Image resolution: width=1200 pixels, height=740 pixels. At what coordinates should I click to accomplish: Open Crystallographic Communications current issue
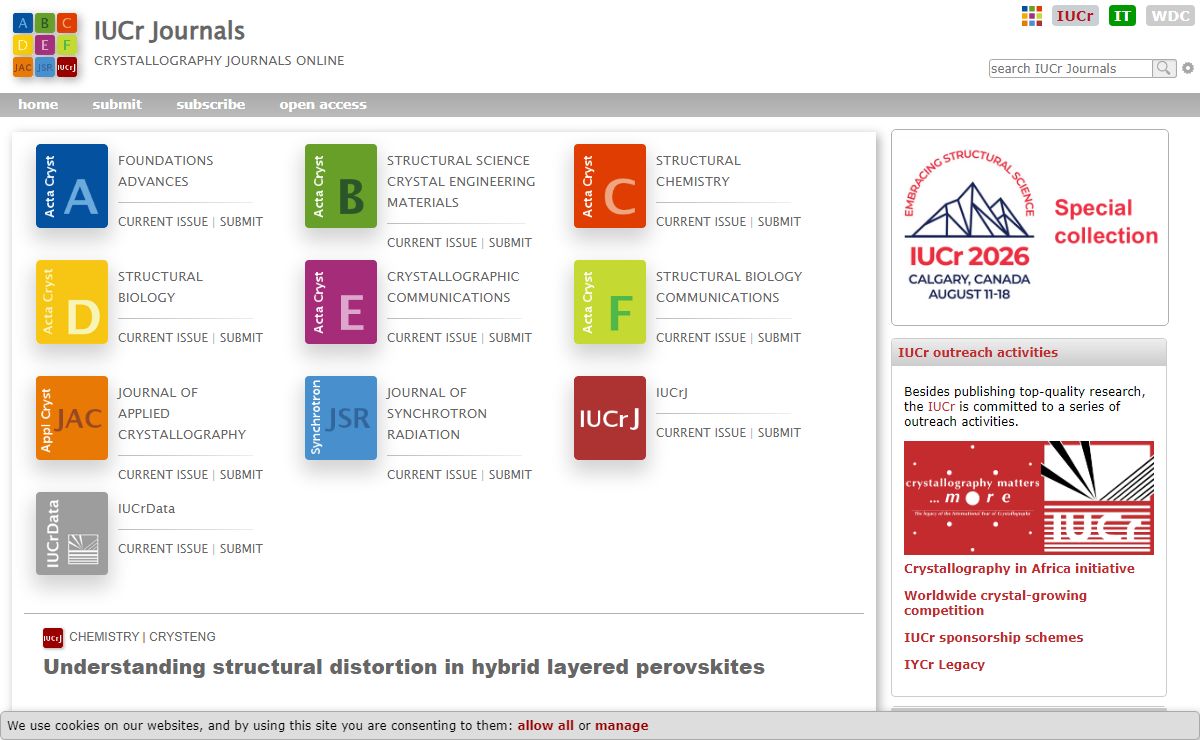pyautogui.click(x=432, y=338)
